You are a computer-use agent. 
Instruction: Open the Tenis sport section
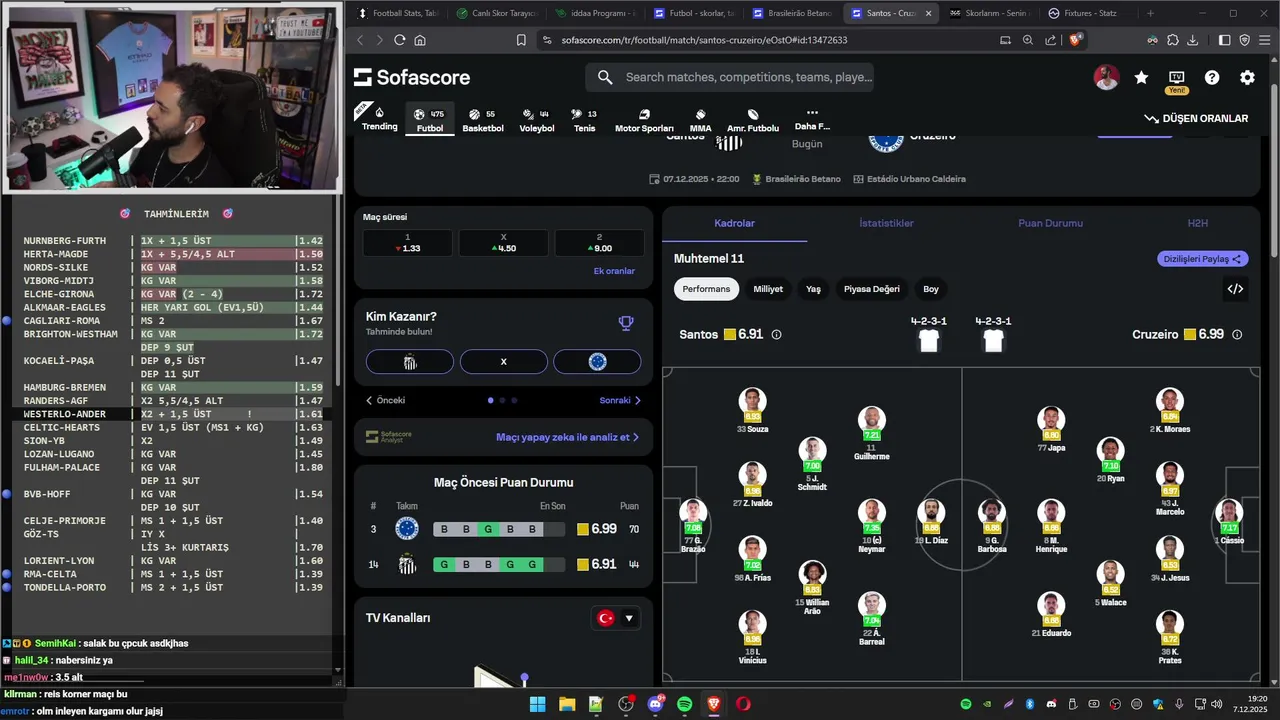click(x=584, y=120)
